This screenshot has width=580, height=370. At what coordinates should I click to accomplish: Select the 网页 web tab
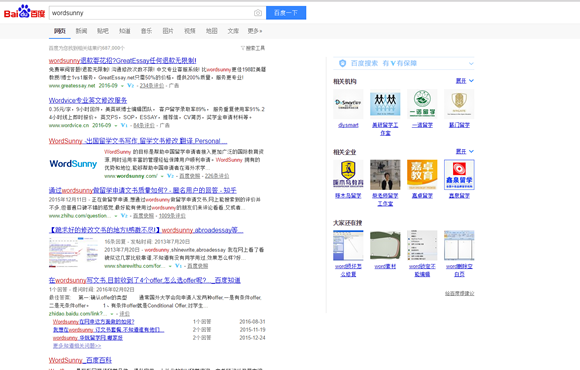point(60,31)
